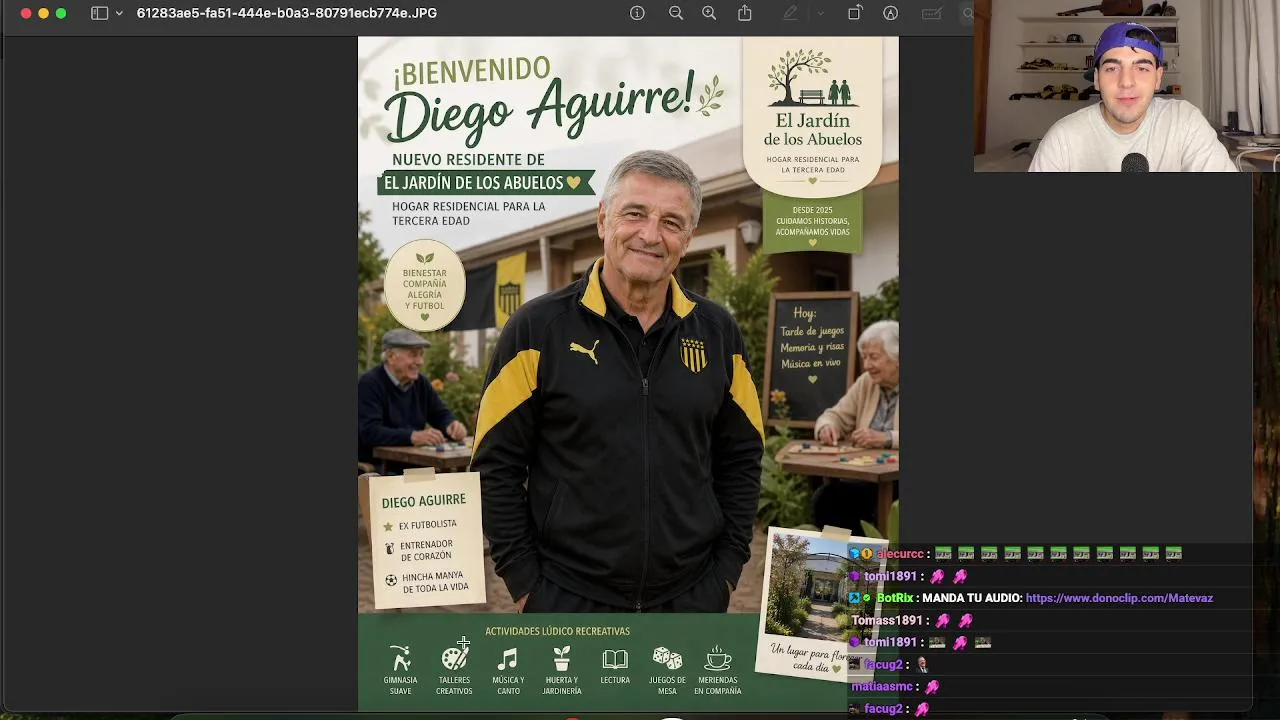Expand the sidebar view options chevron
1280x720 pixels.
[x=120, y=13]
